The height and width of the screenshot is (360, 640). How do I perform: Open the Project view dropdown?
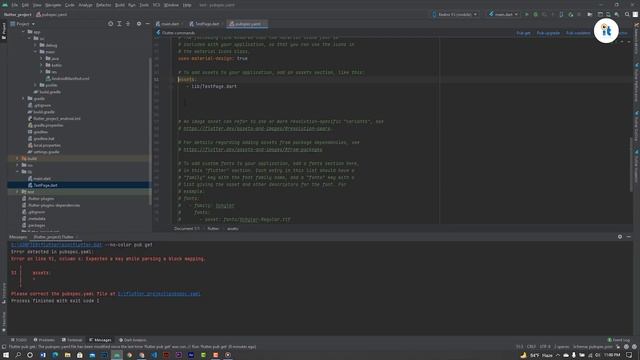(x=23, y=24)
